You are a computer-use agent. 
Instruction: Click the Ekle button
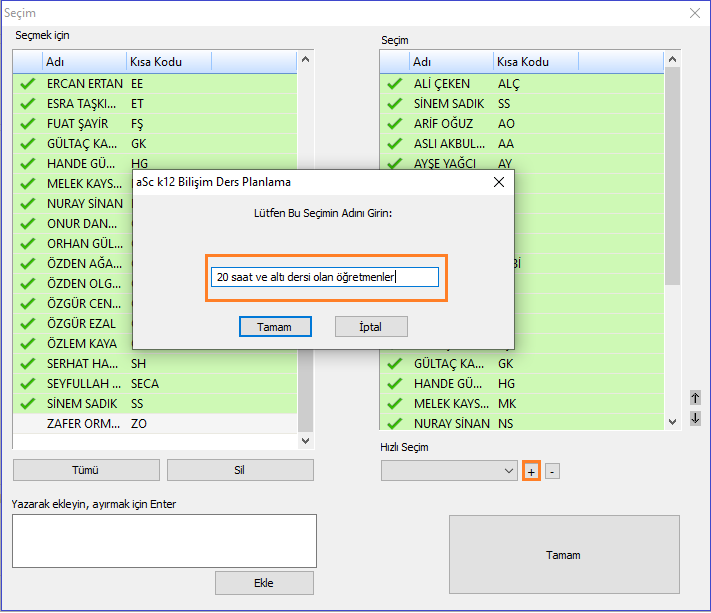264,583
